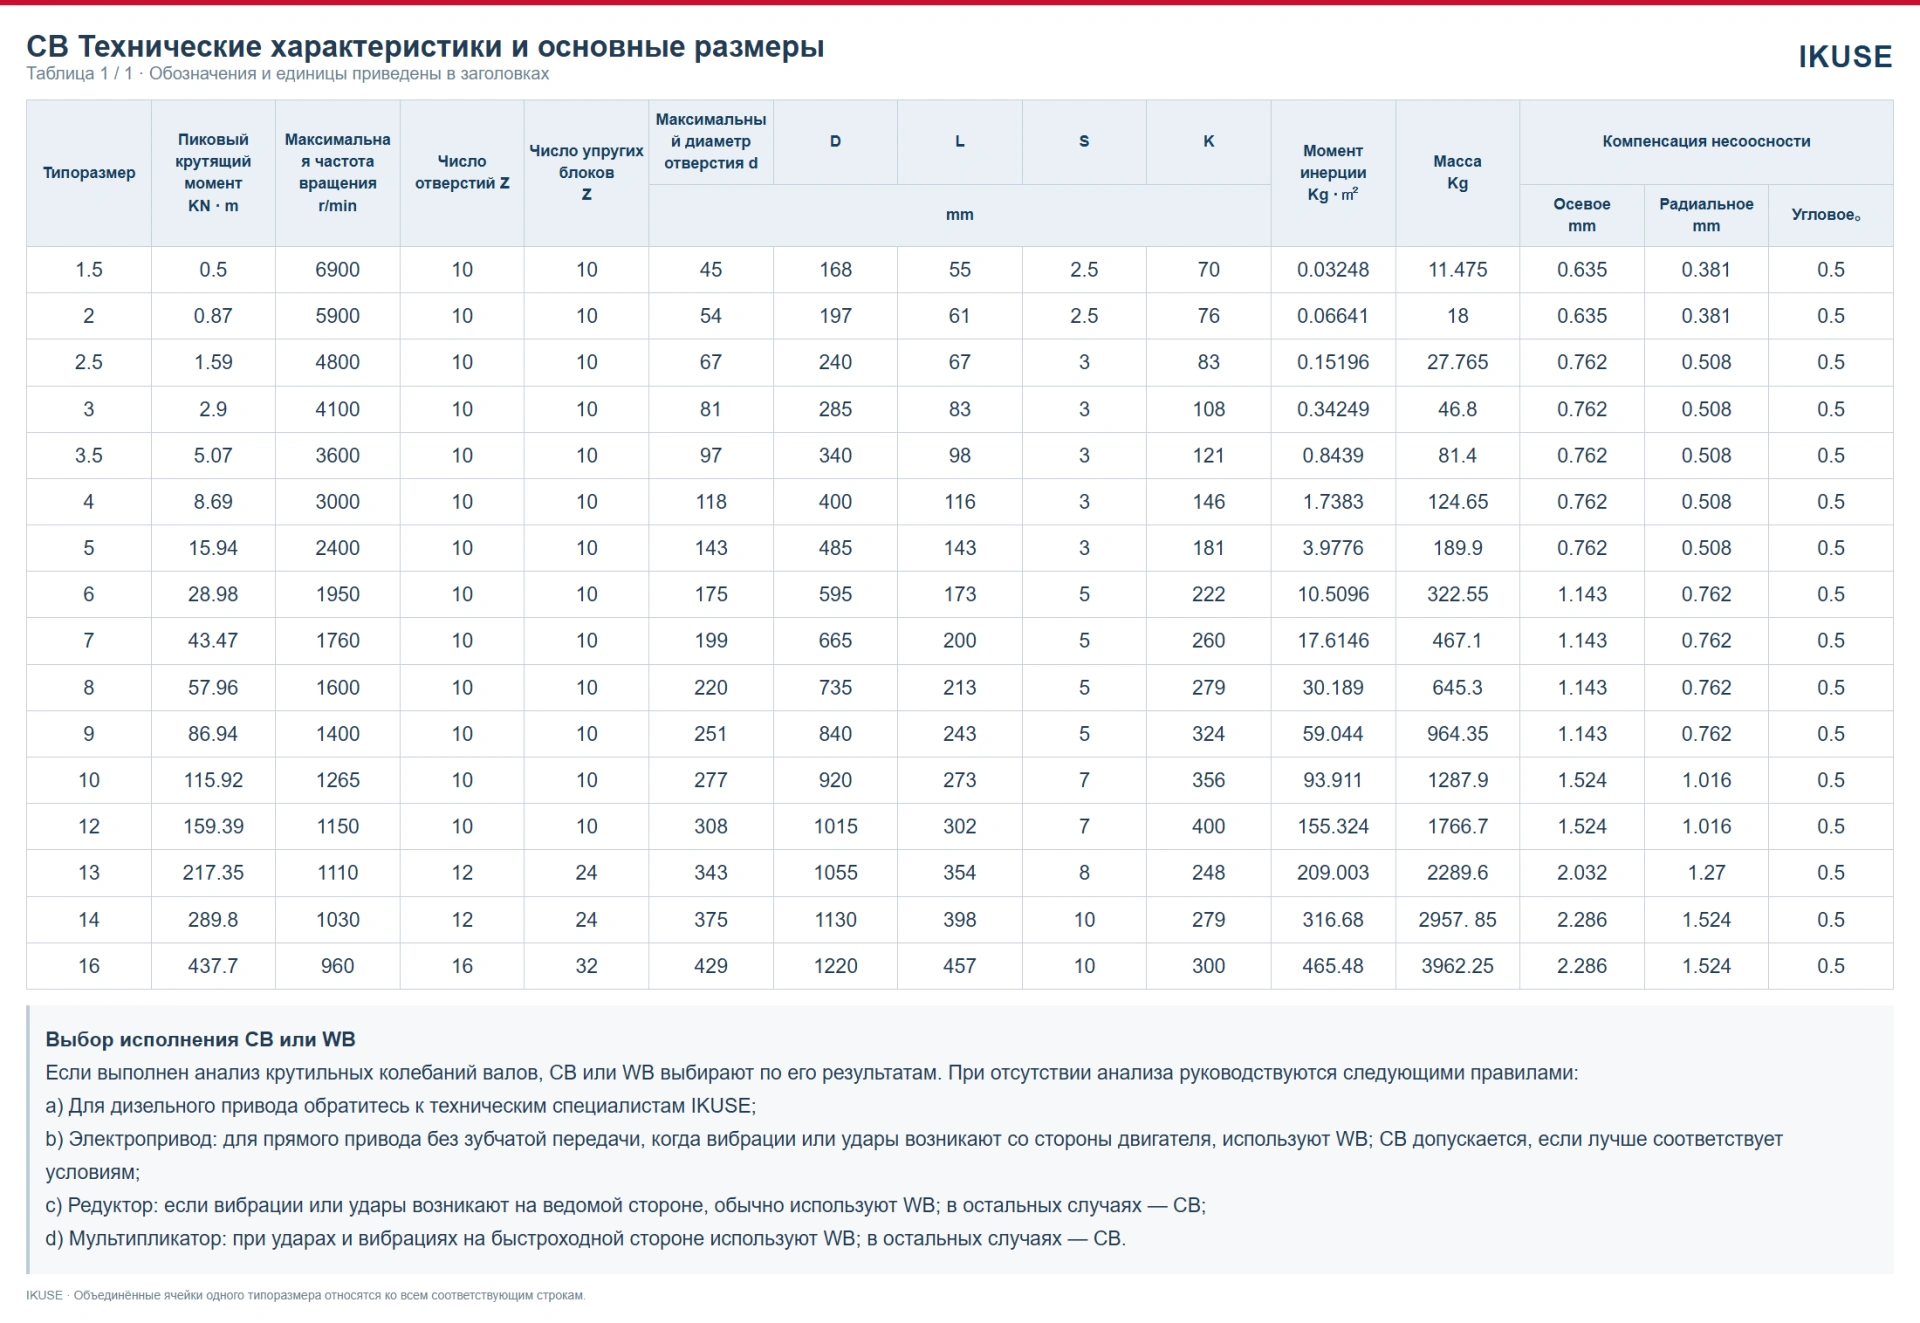Click the D value 1015
The image size is (1920, 1323).
click(x=835, y=827)
